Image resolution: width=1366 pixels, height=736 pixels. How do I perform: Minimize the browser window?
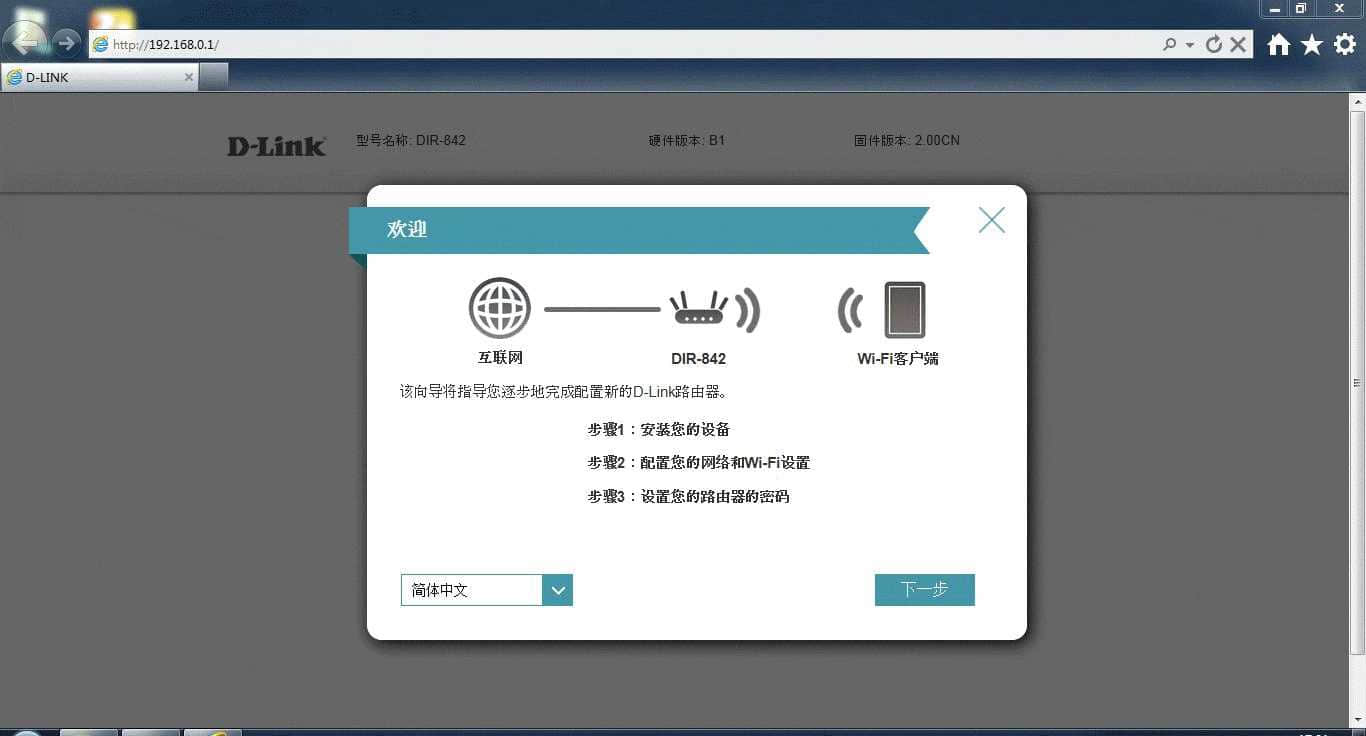coord(1274,8)
